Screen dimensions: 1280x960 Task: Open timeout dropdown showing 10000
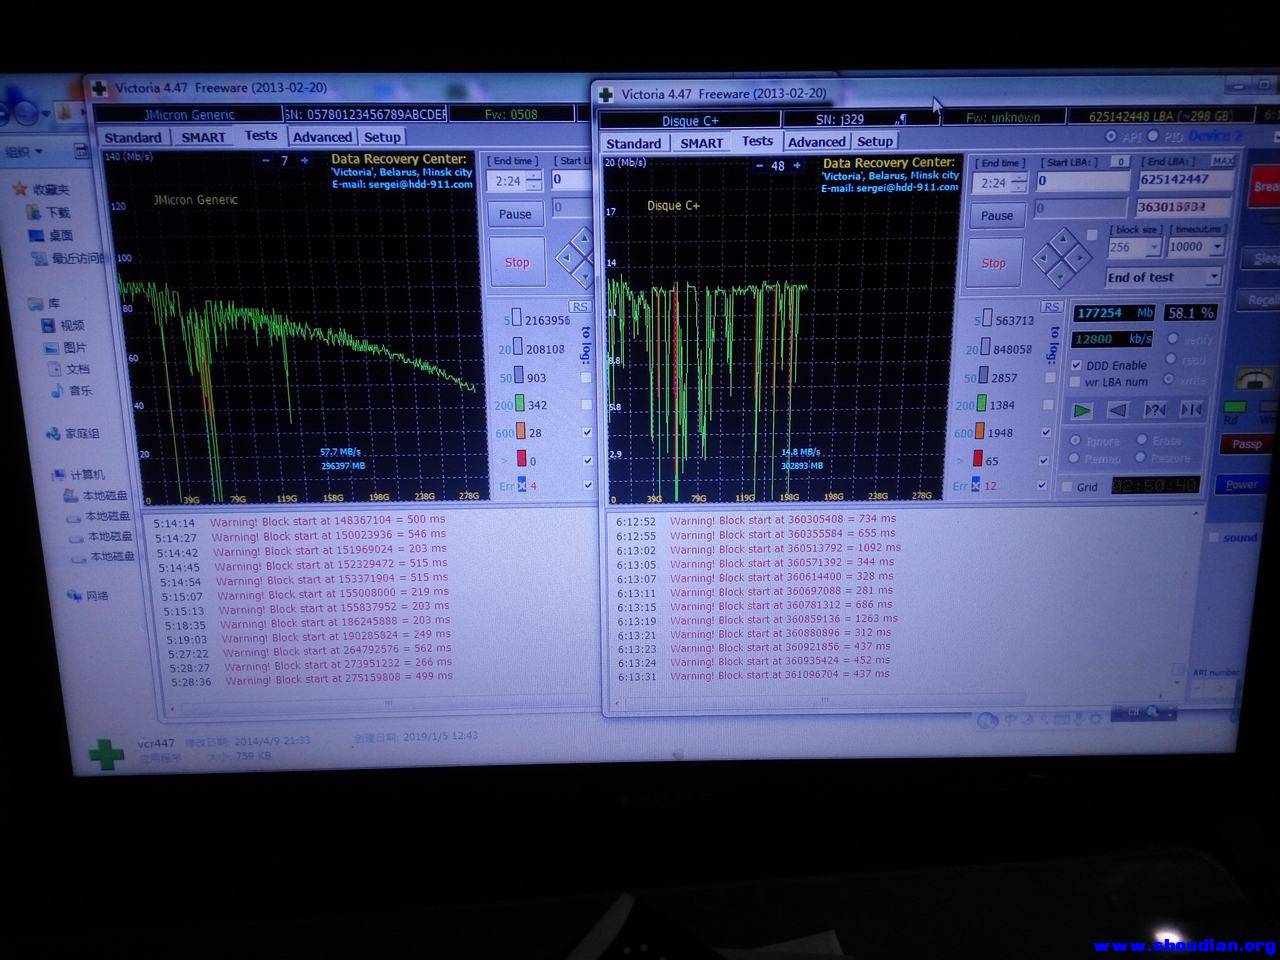pos(1217,247)
